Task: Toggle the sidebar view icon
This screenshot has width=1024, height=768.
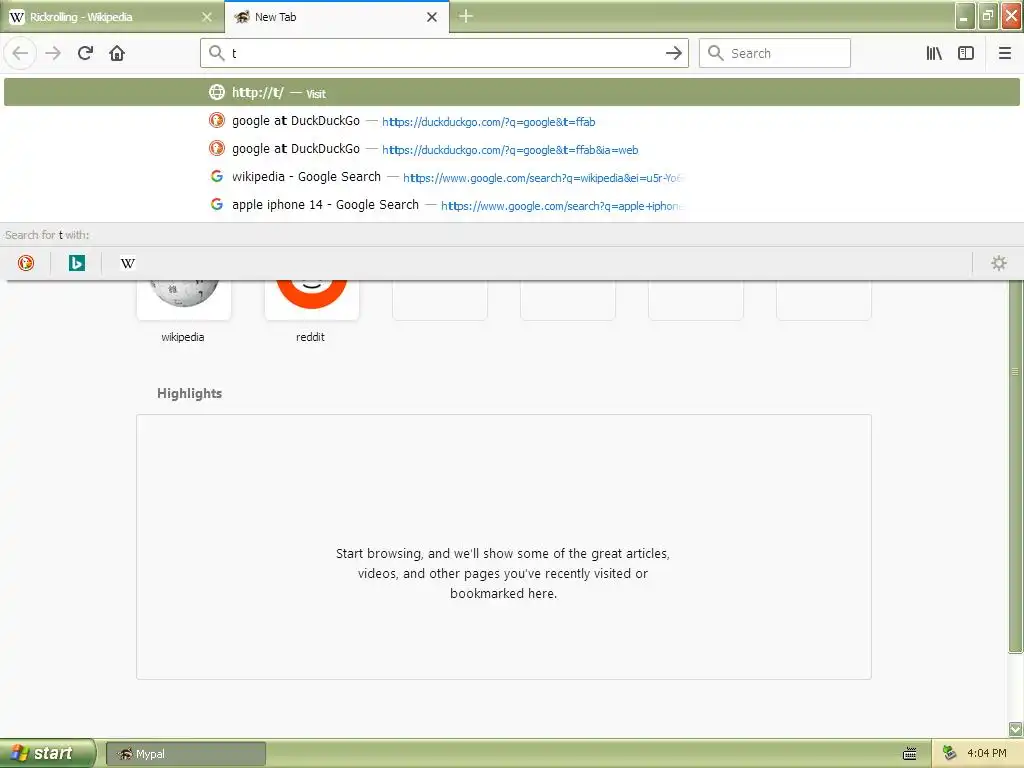Action: 966,54
